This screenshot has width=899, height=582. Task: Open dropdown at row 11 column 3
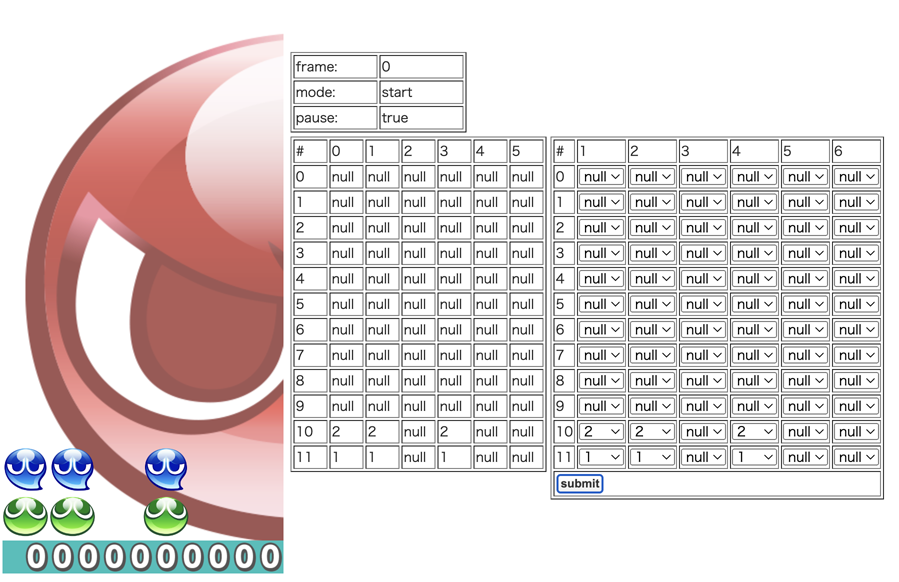pos(703,457)
